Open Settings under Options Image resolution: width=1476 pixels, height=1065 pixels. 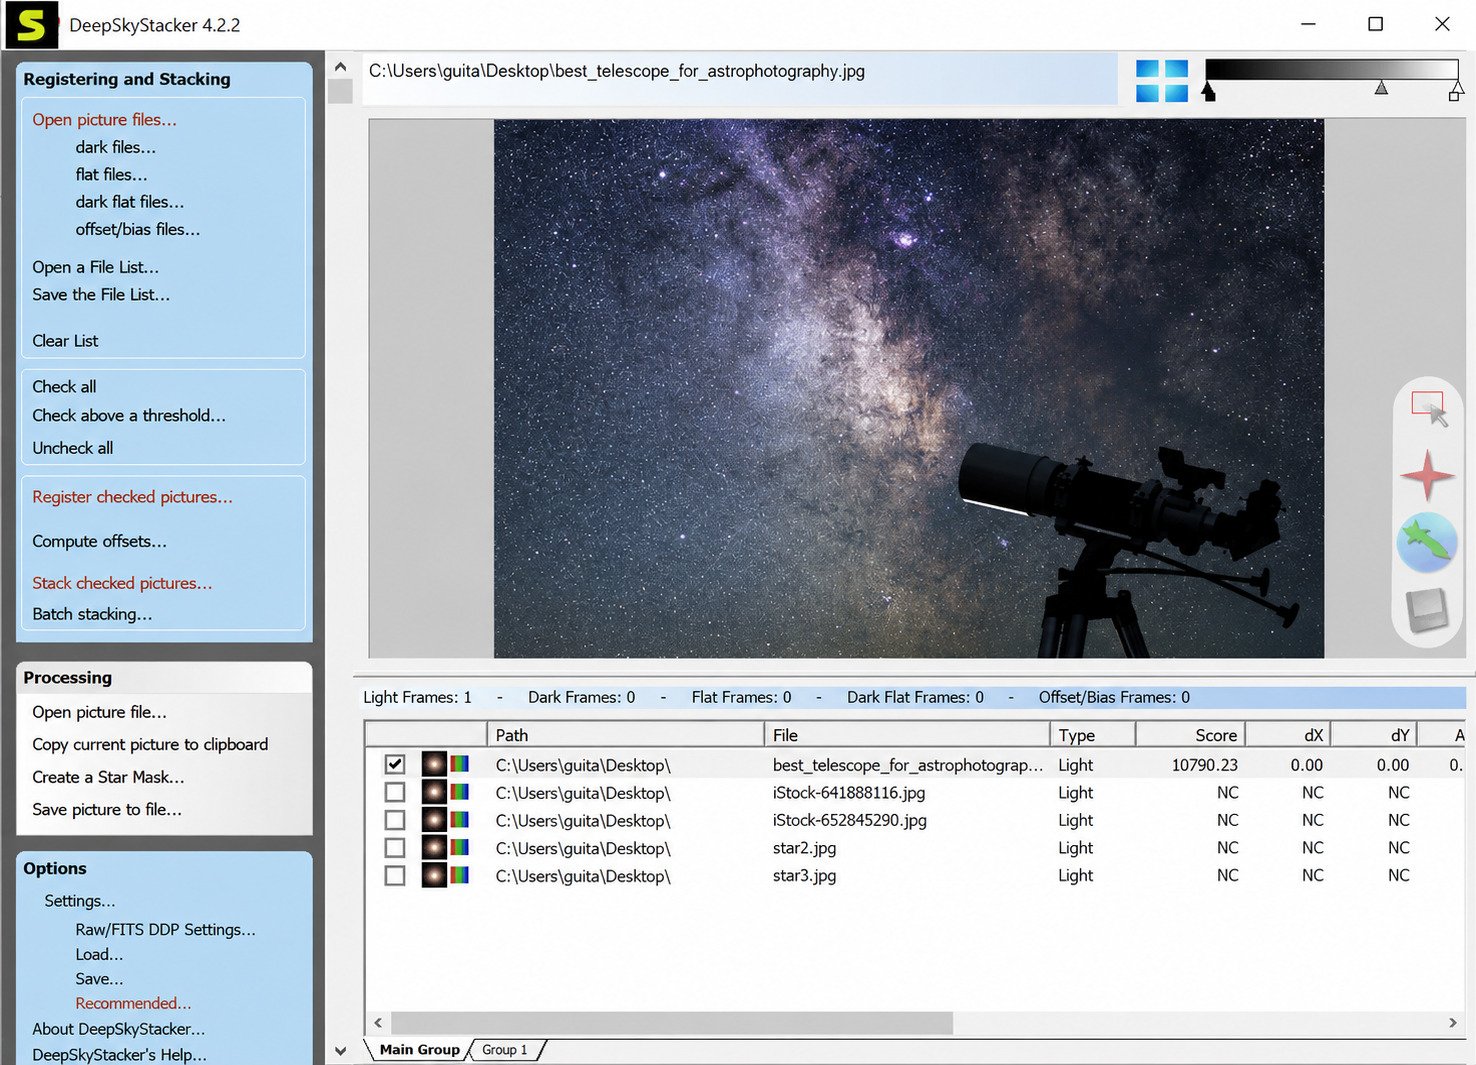[x=80, y=901]
